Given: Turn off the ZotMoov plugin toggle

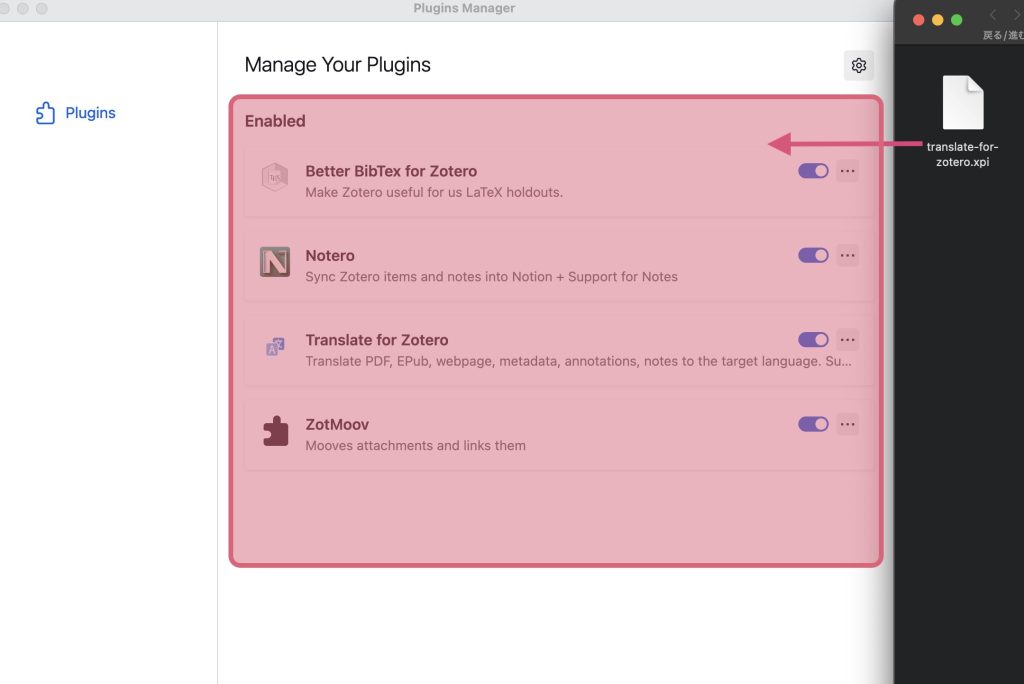Looking at the screenshot, I should [813, 424].
